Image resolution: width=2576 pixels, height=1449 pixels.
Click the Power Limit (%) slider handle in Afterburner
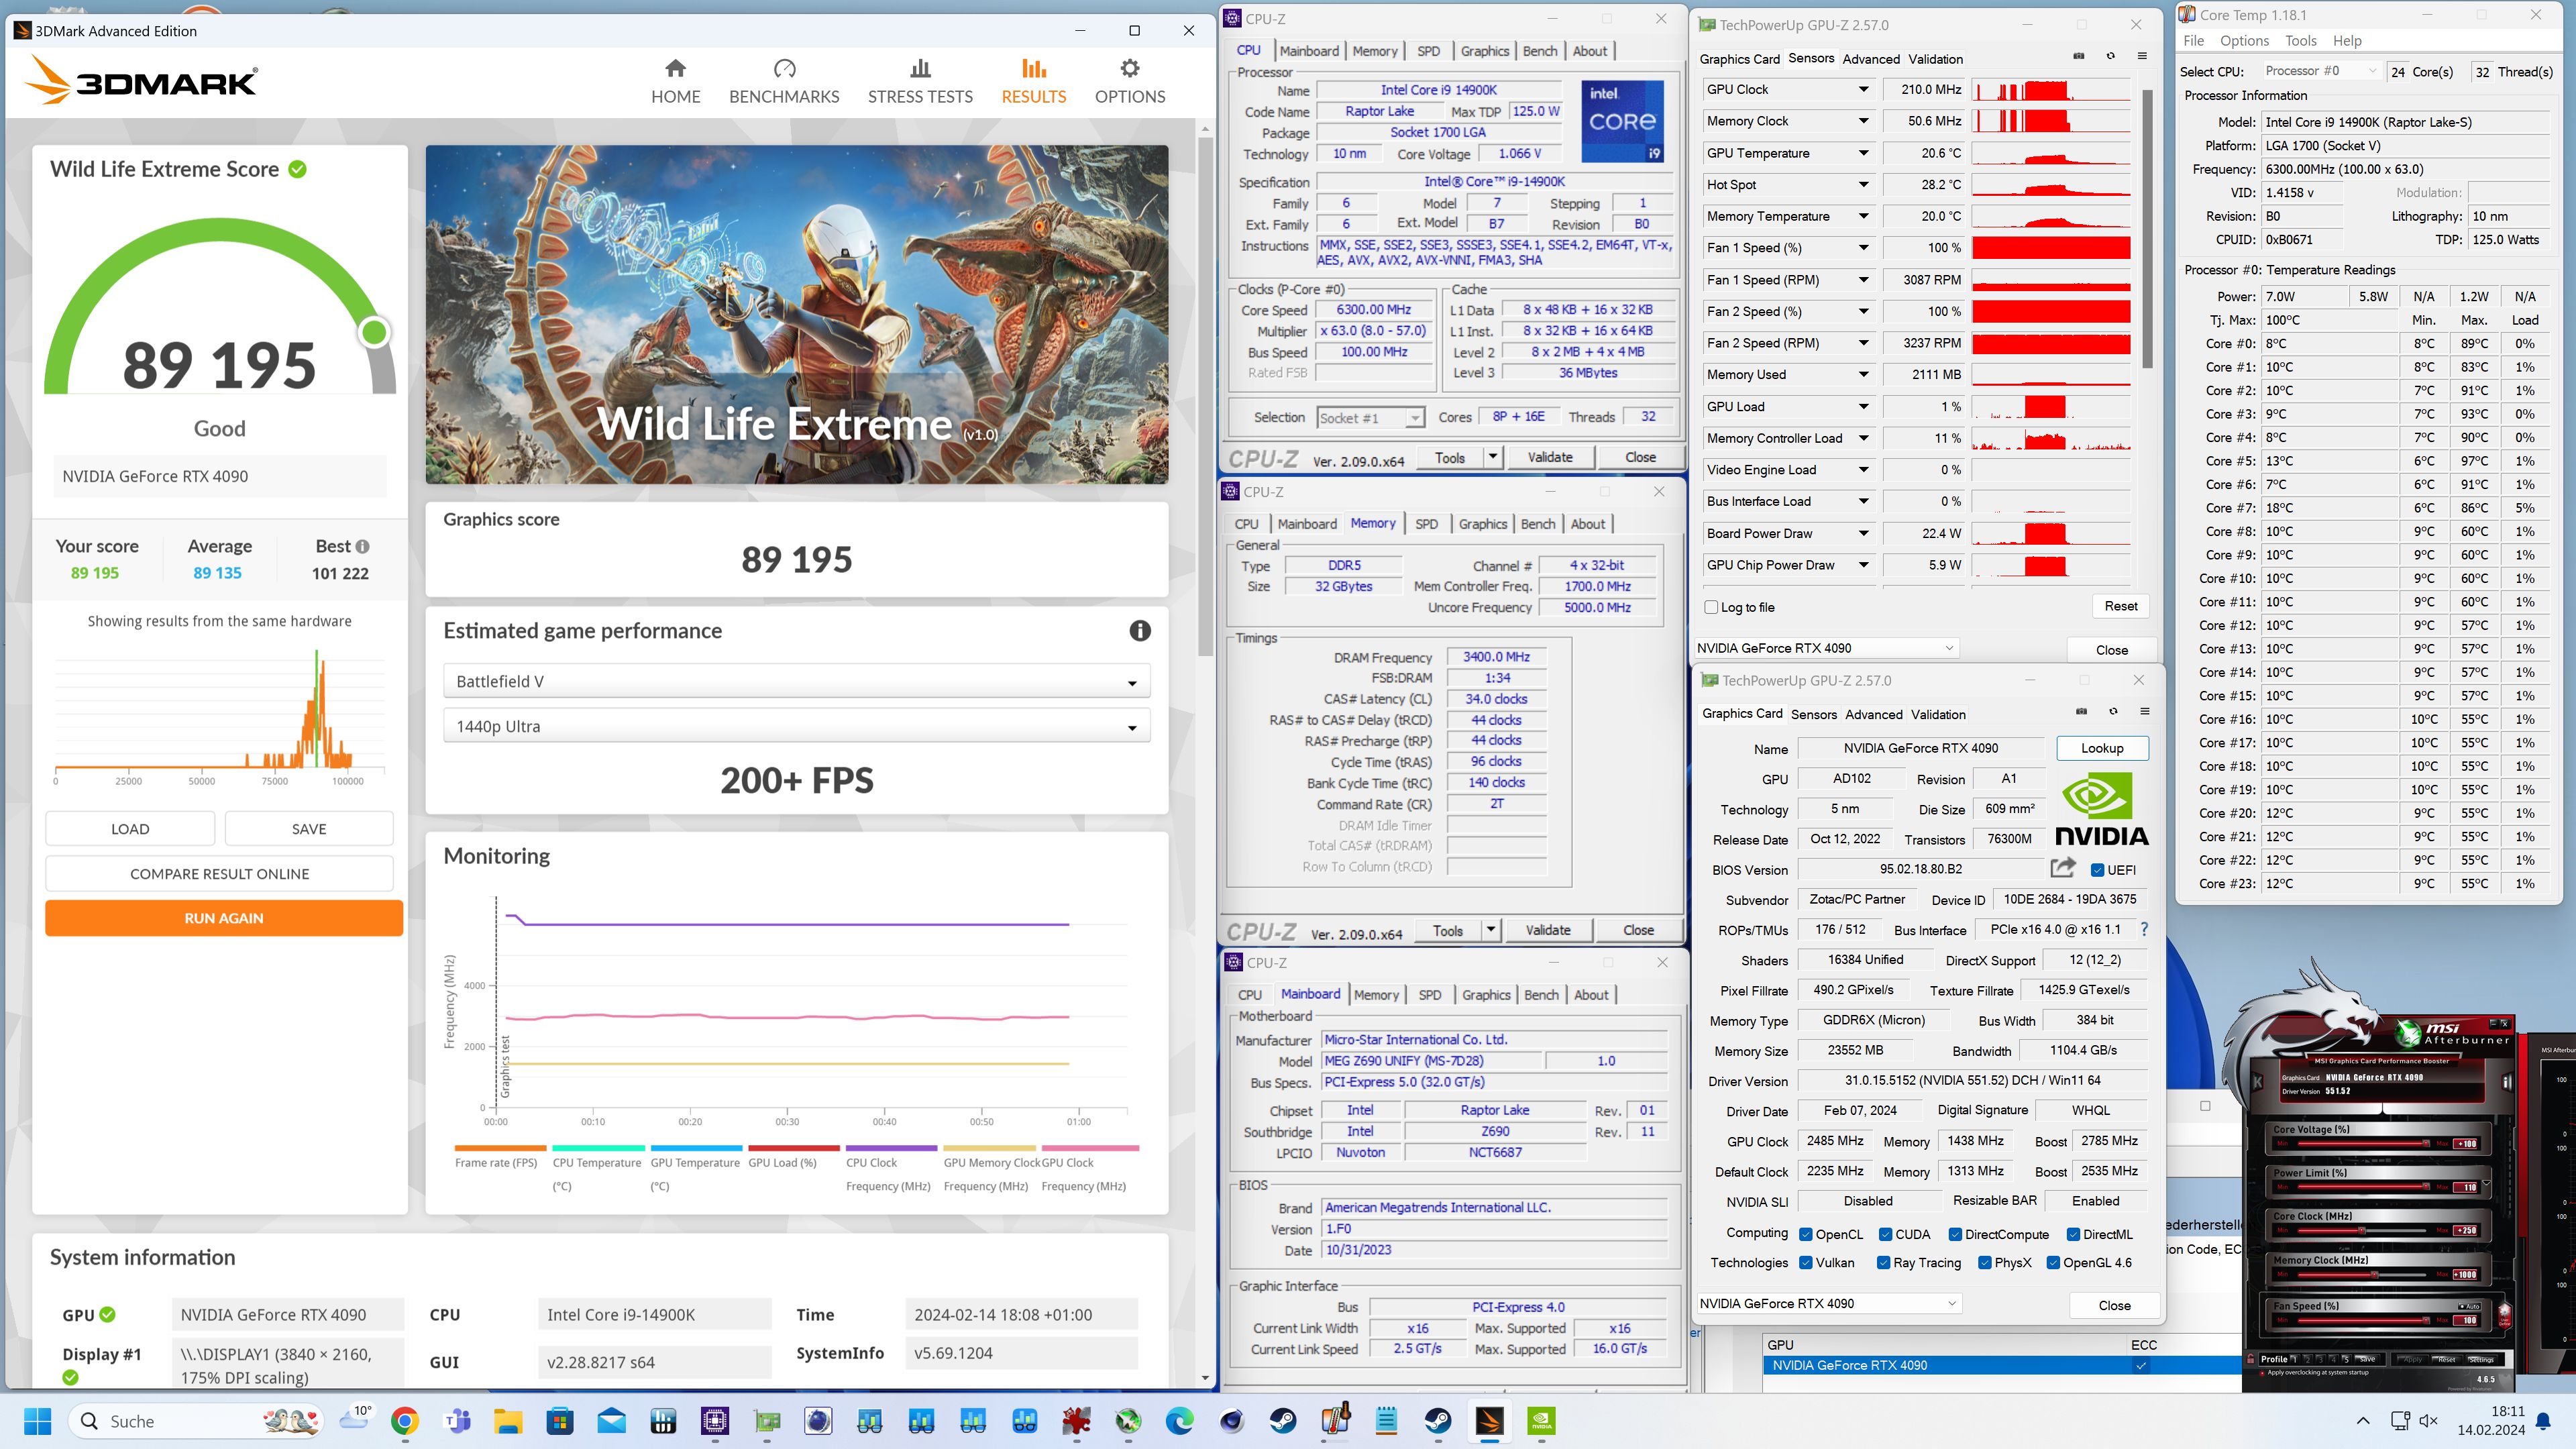coord(2426,1187)
